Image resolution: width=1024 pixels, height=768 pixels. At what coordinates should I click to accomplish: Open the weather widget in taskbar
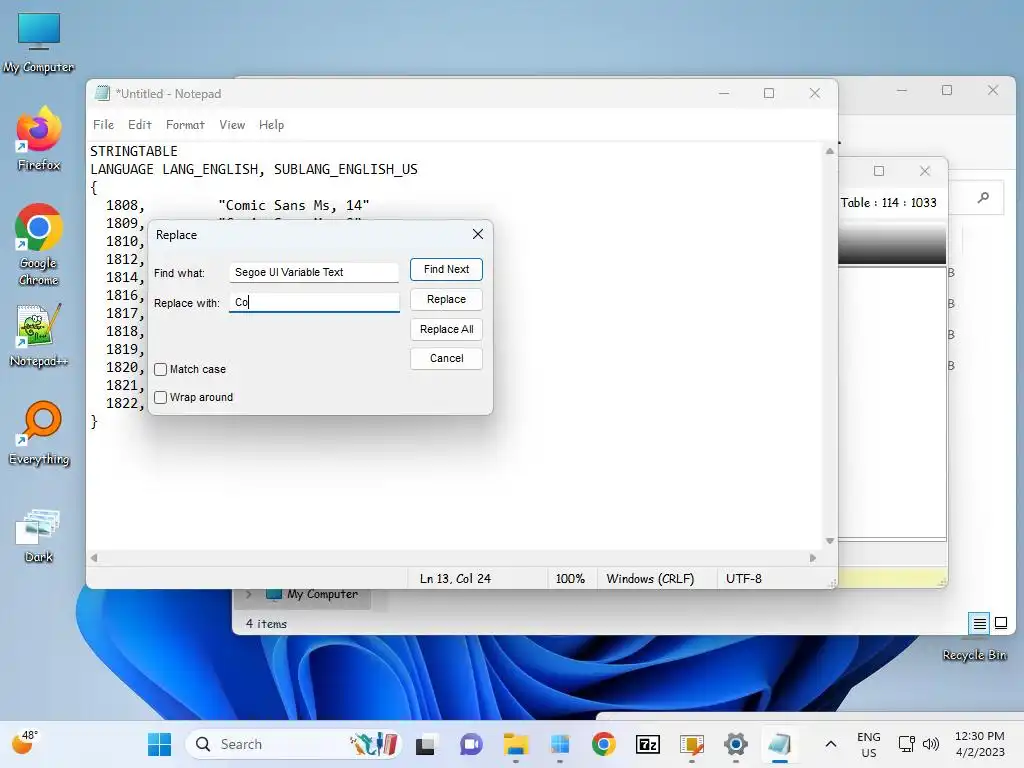25,743
